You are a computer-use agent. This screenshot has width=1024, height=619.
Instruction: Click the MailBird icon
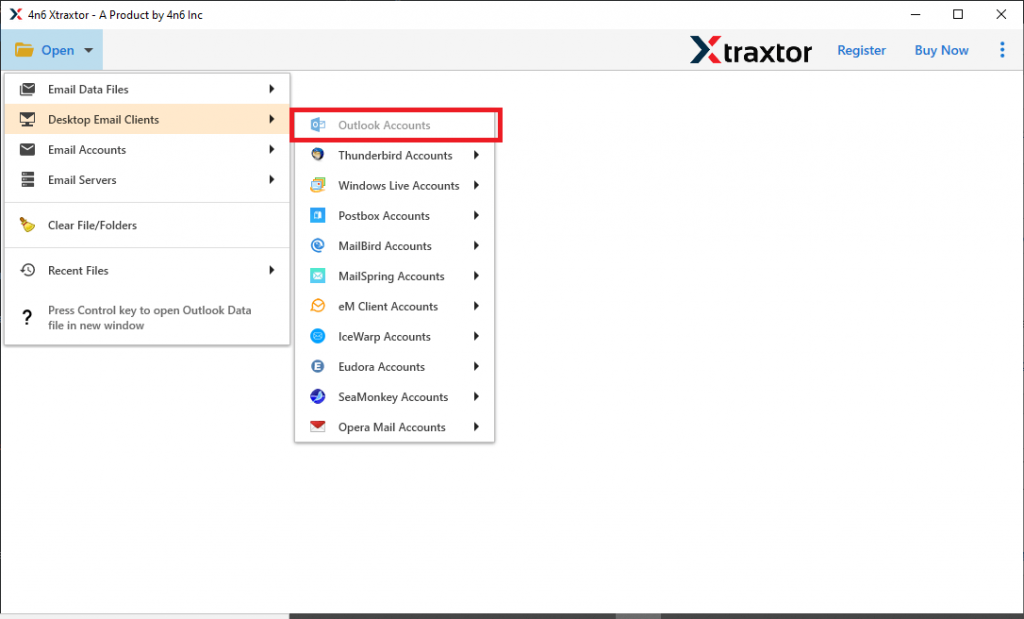(x=317, y=246)
